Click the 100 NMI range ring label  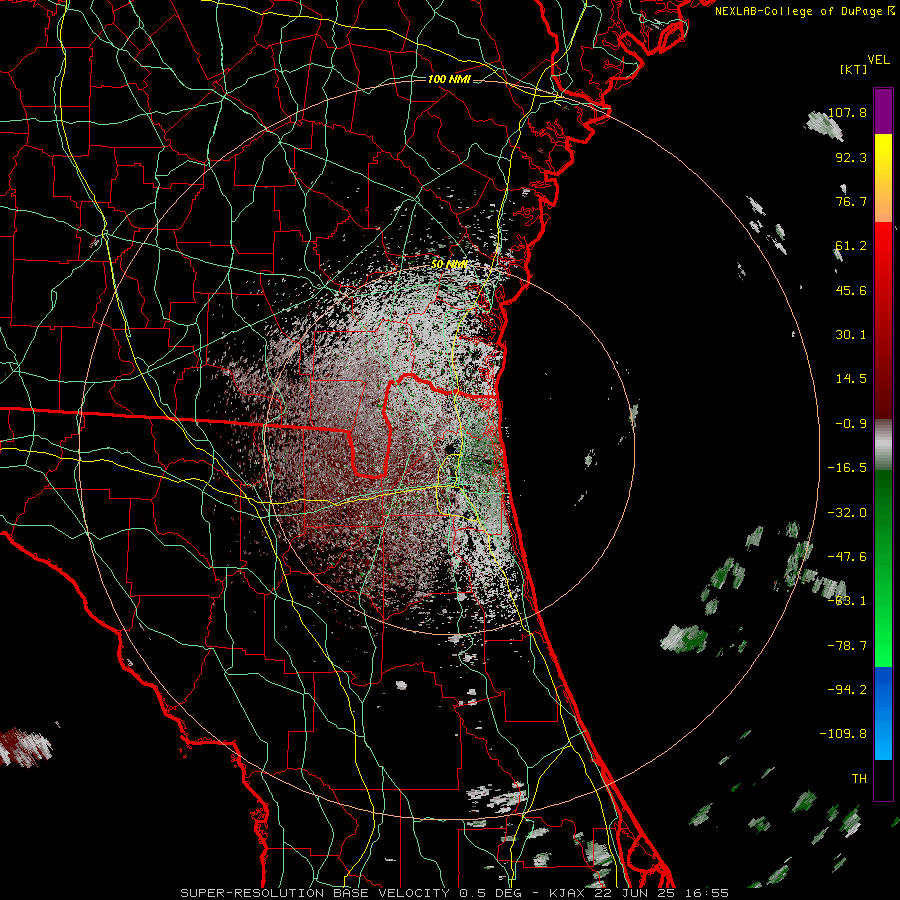coord(449,79)
